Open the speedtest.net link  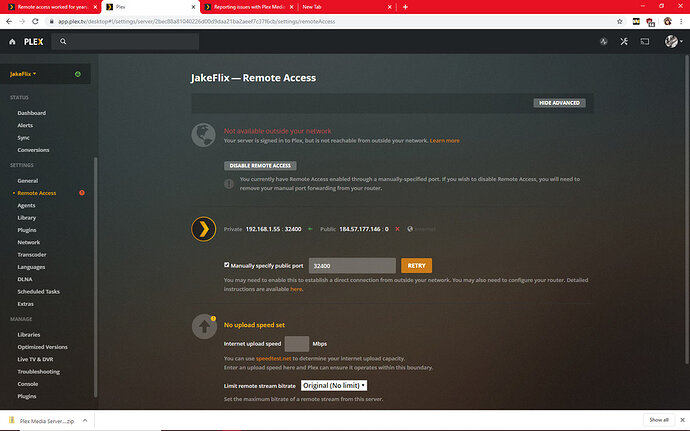273,359
